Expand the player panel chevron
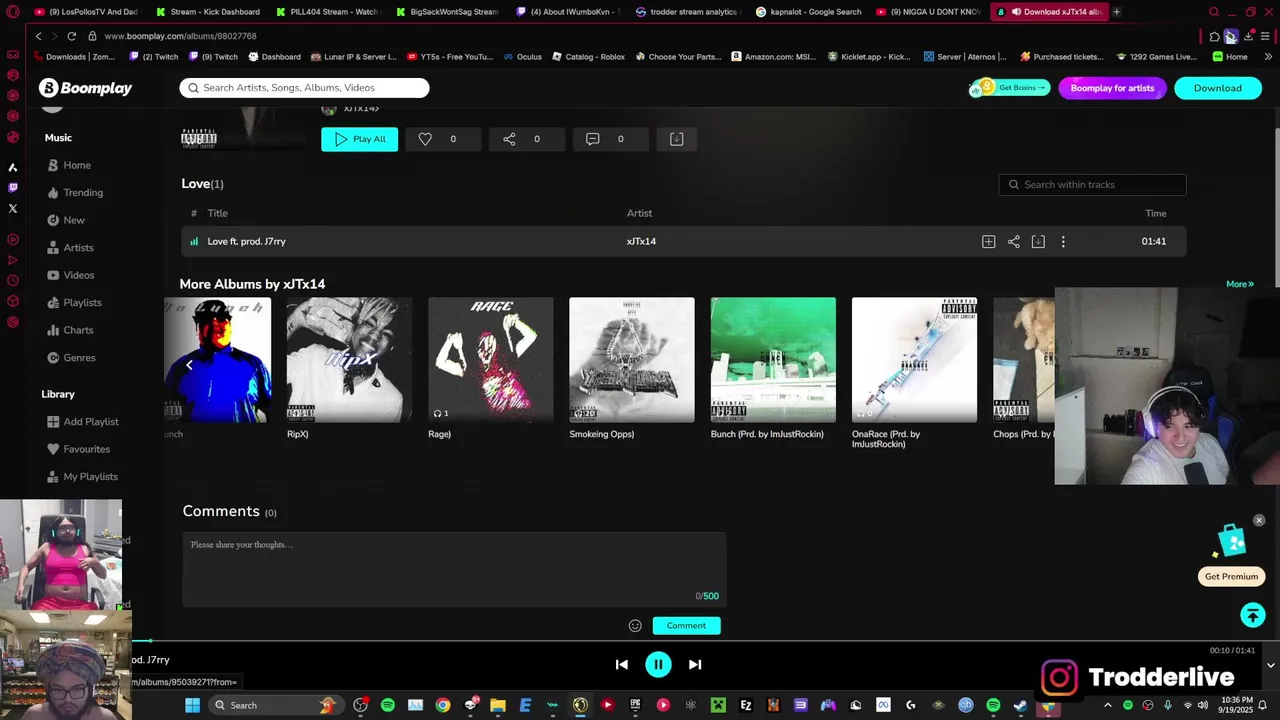 coord(1270,665)
